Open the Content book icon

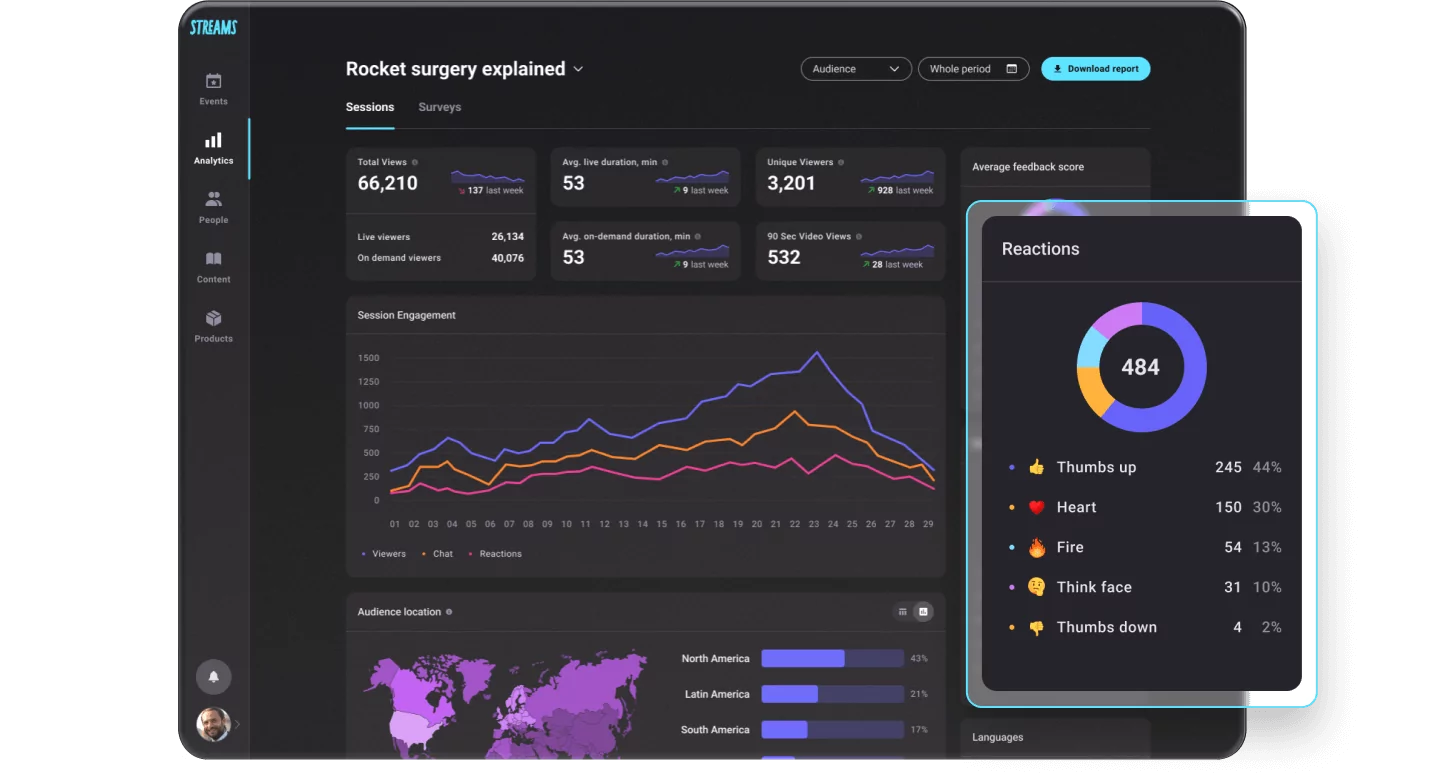coord(213,258)
